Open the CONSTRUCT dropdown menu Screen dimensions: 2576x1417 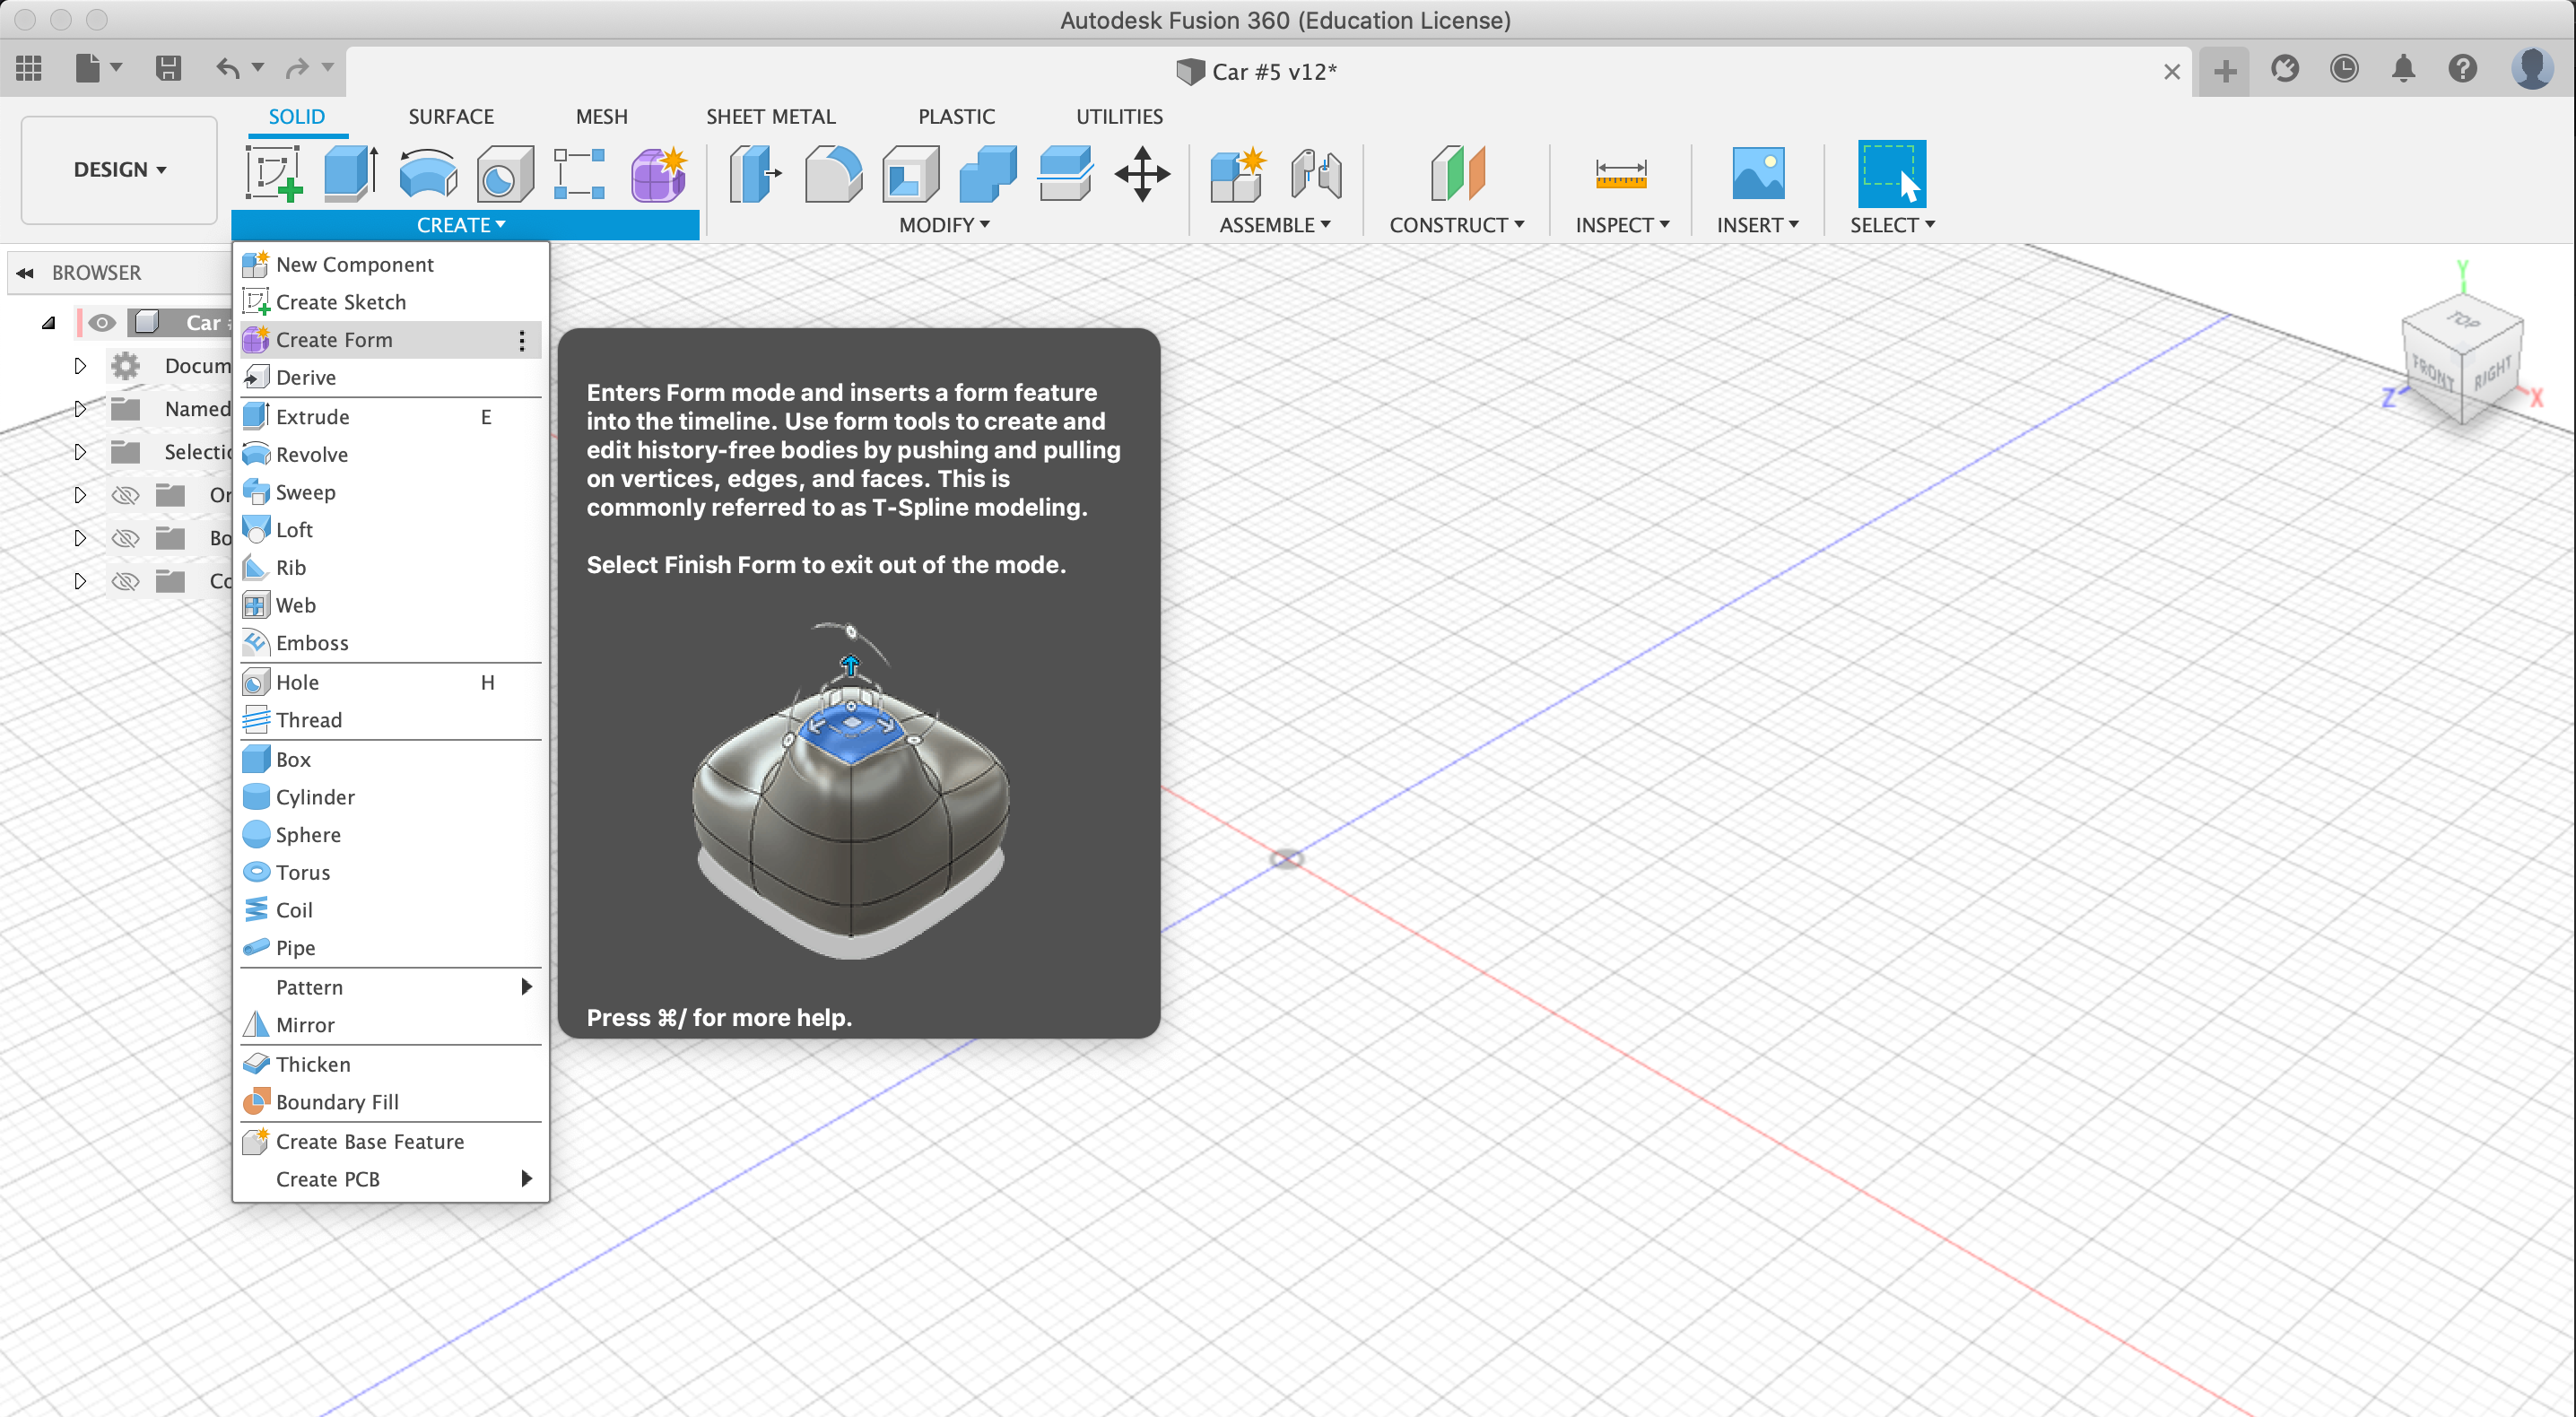click(x=1456, y=225)
